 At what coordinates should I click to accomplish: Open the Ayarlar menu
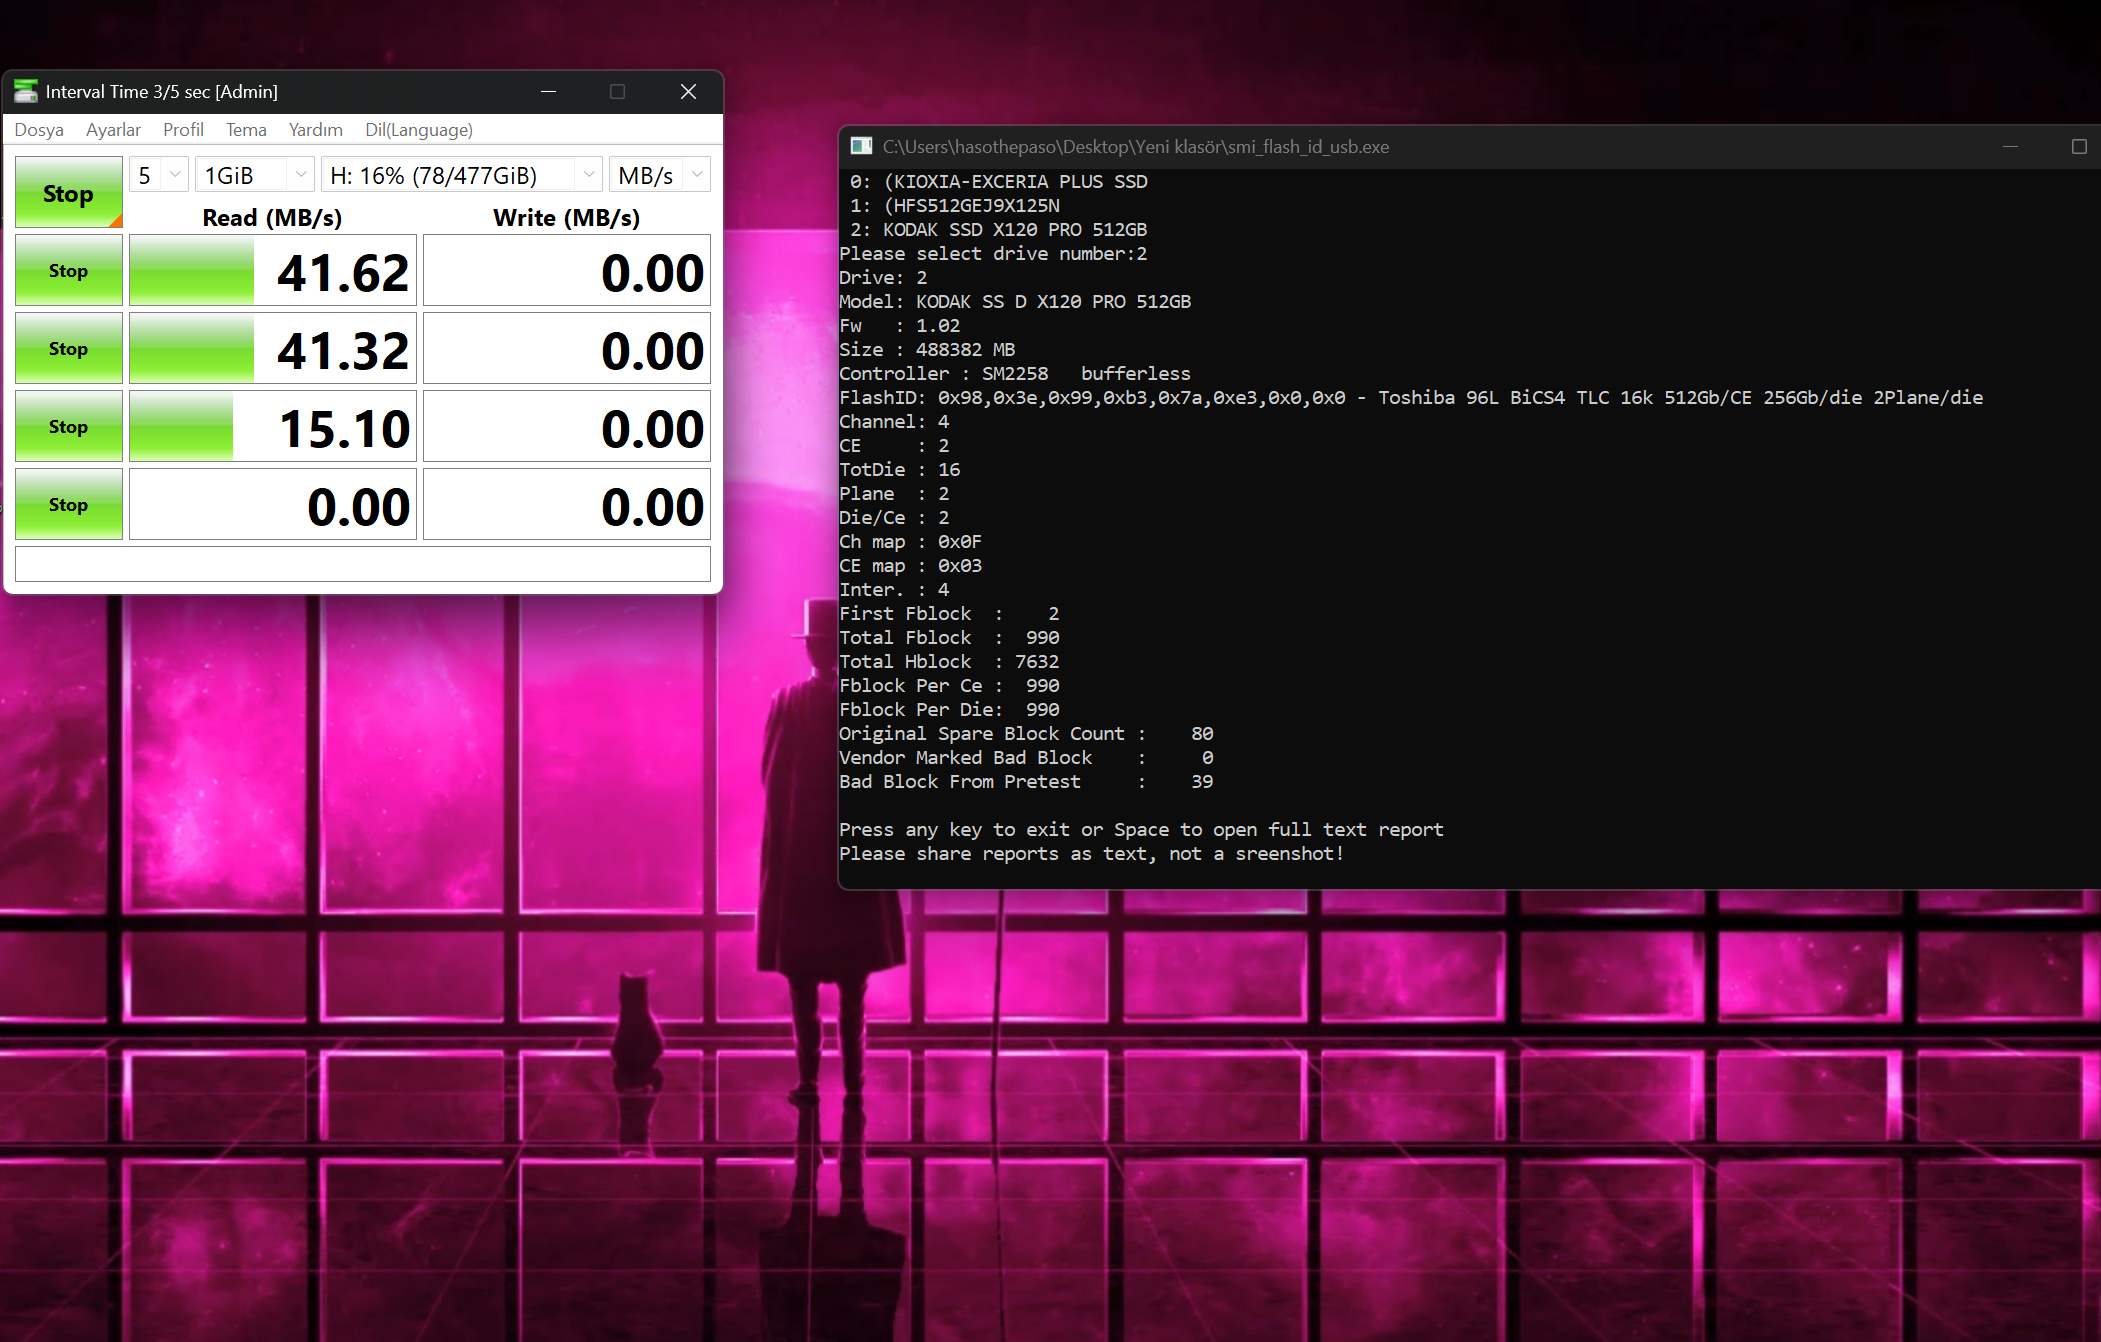pyautogui.click(x=113, y=130)
